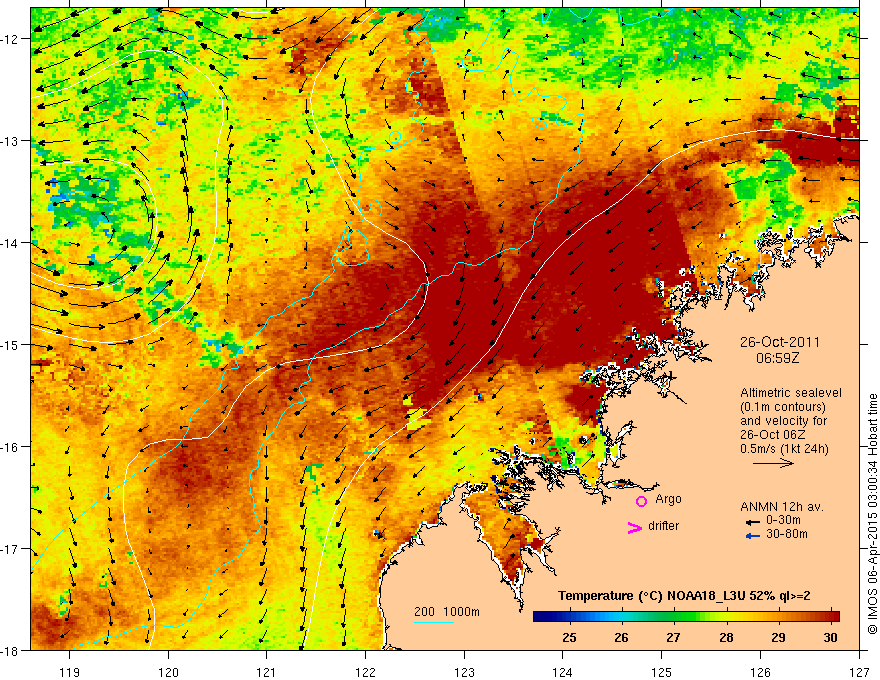Click the color bar tick label 28
Image resolution: width=880 pixels, height=680 pixels.
point(726,638)
